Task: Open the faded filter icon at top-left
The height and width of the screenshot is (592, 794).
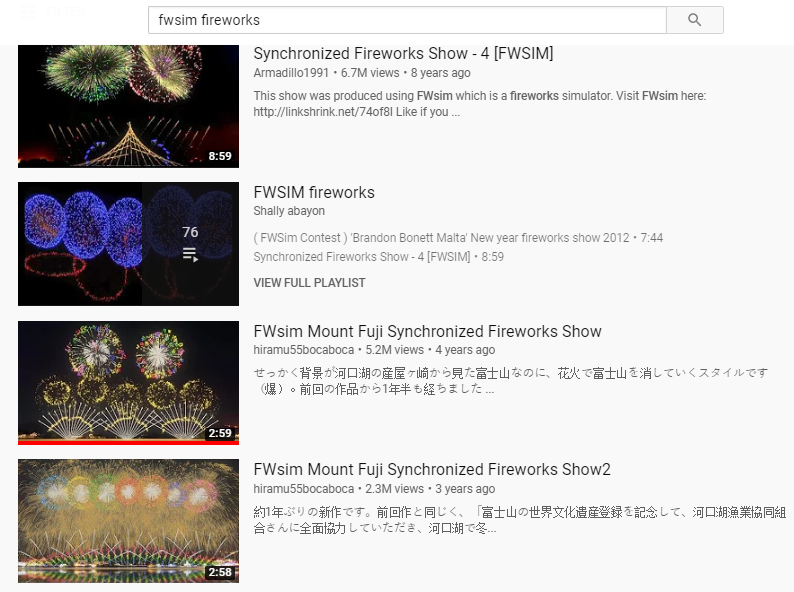Action: [x=28, y=11]
